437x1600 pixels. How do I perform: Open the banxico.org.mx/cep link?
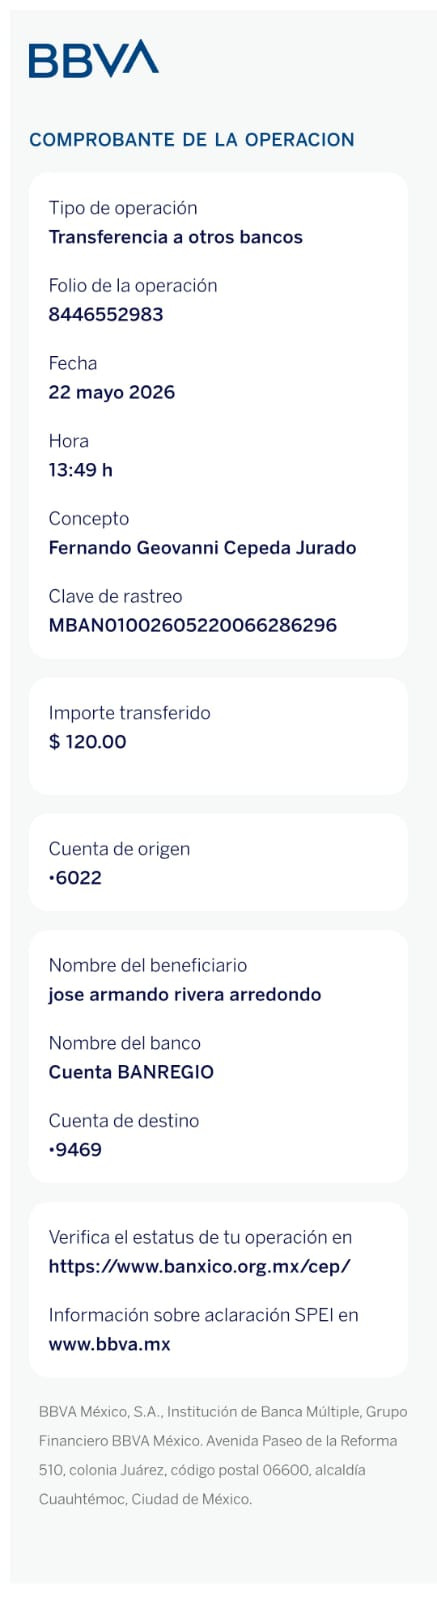click(x=199, y=1266)
